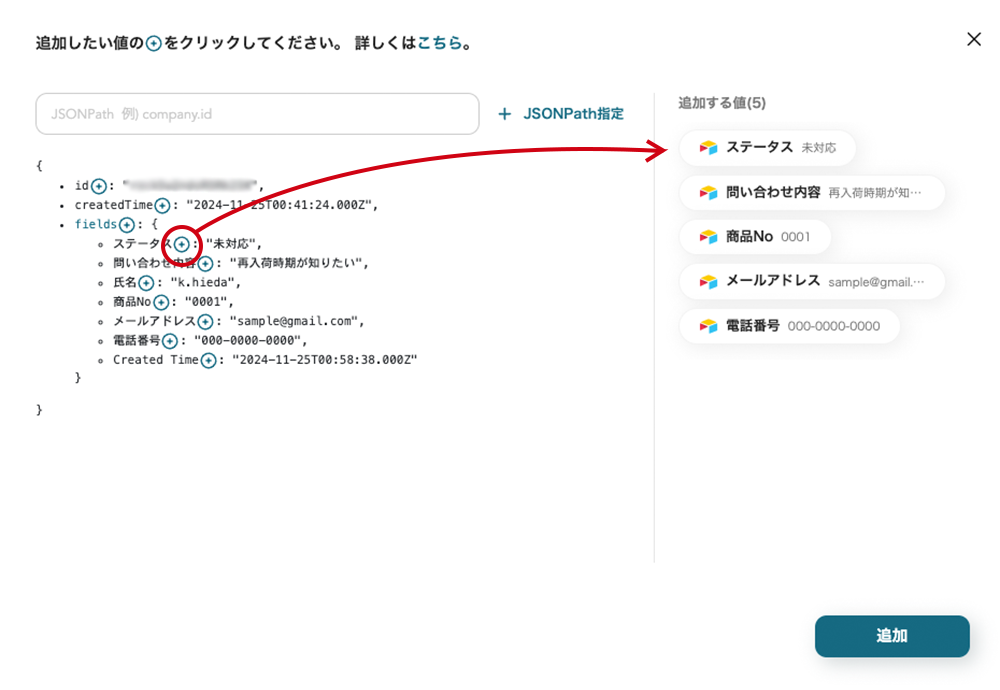Click the JSONPath指定 button
Screen dimensions: 1000x690
coord(561,114)
